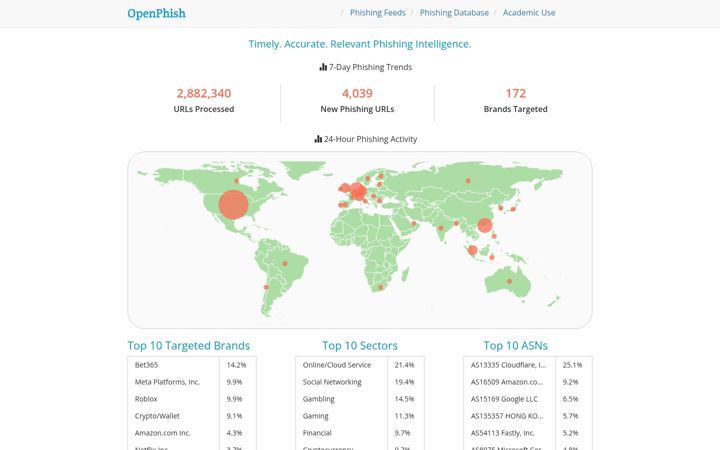Open the Phishing Database link

(x=454, y=13)
